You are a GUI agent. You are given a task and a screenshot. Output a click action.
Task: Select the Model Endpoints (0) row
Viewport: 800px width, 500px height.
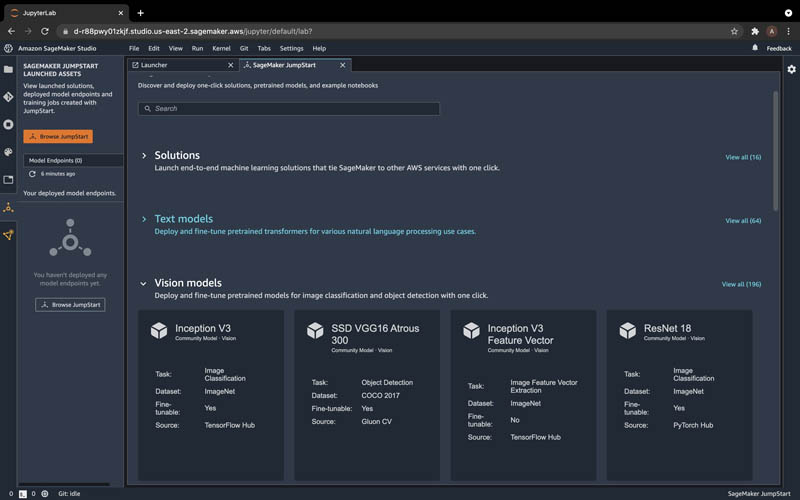(73, 160)
